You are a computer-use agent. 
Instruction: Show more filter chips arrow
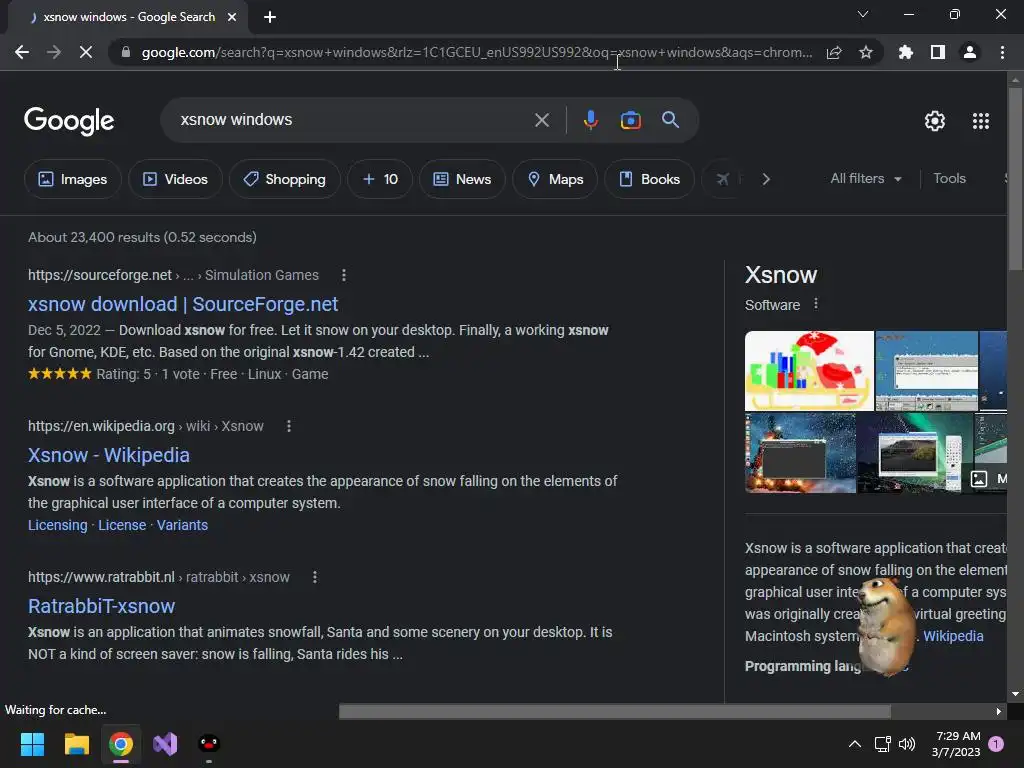pyautogui.click(x=766, y=179)
